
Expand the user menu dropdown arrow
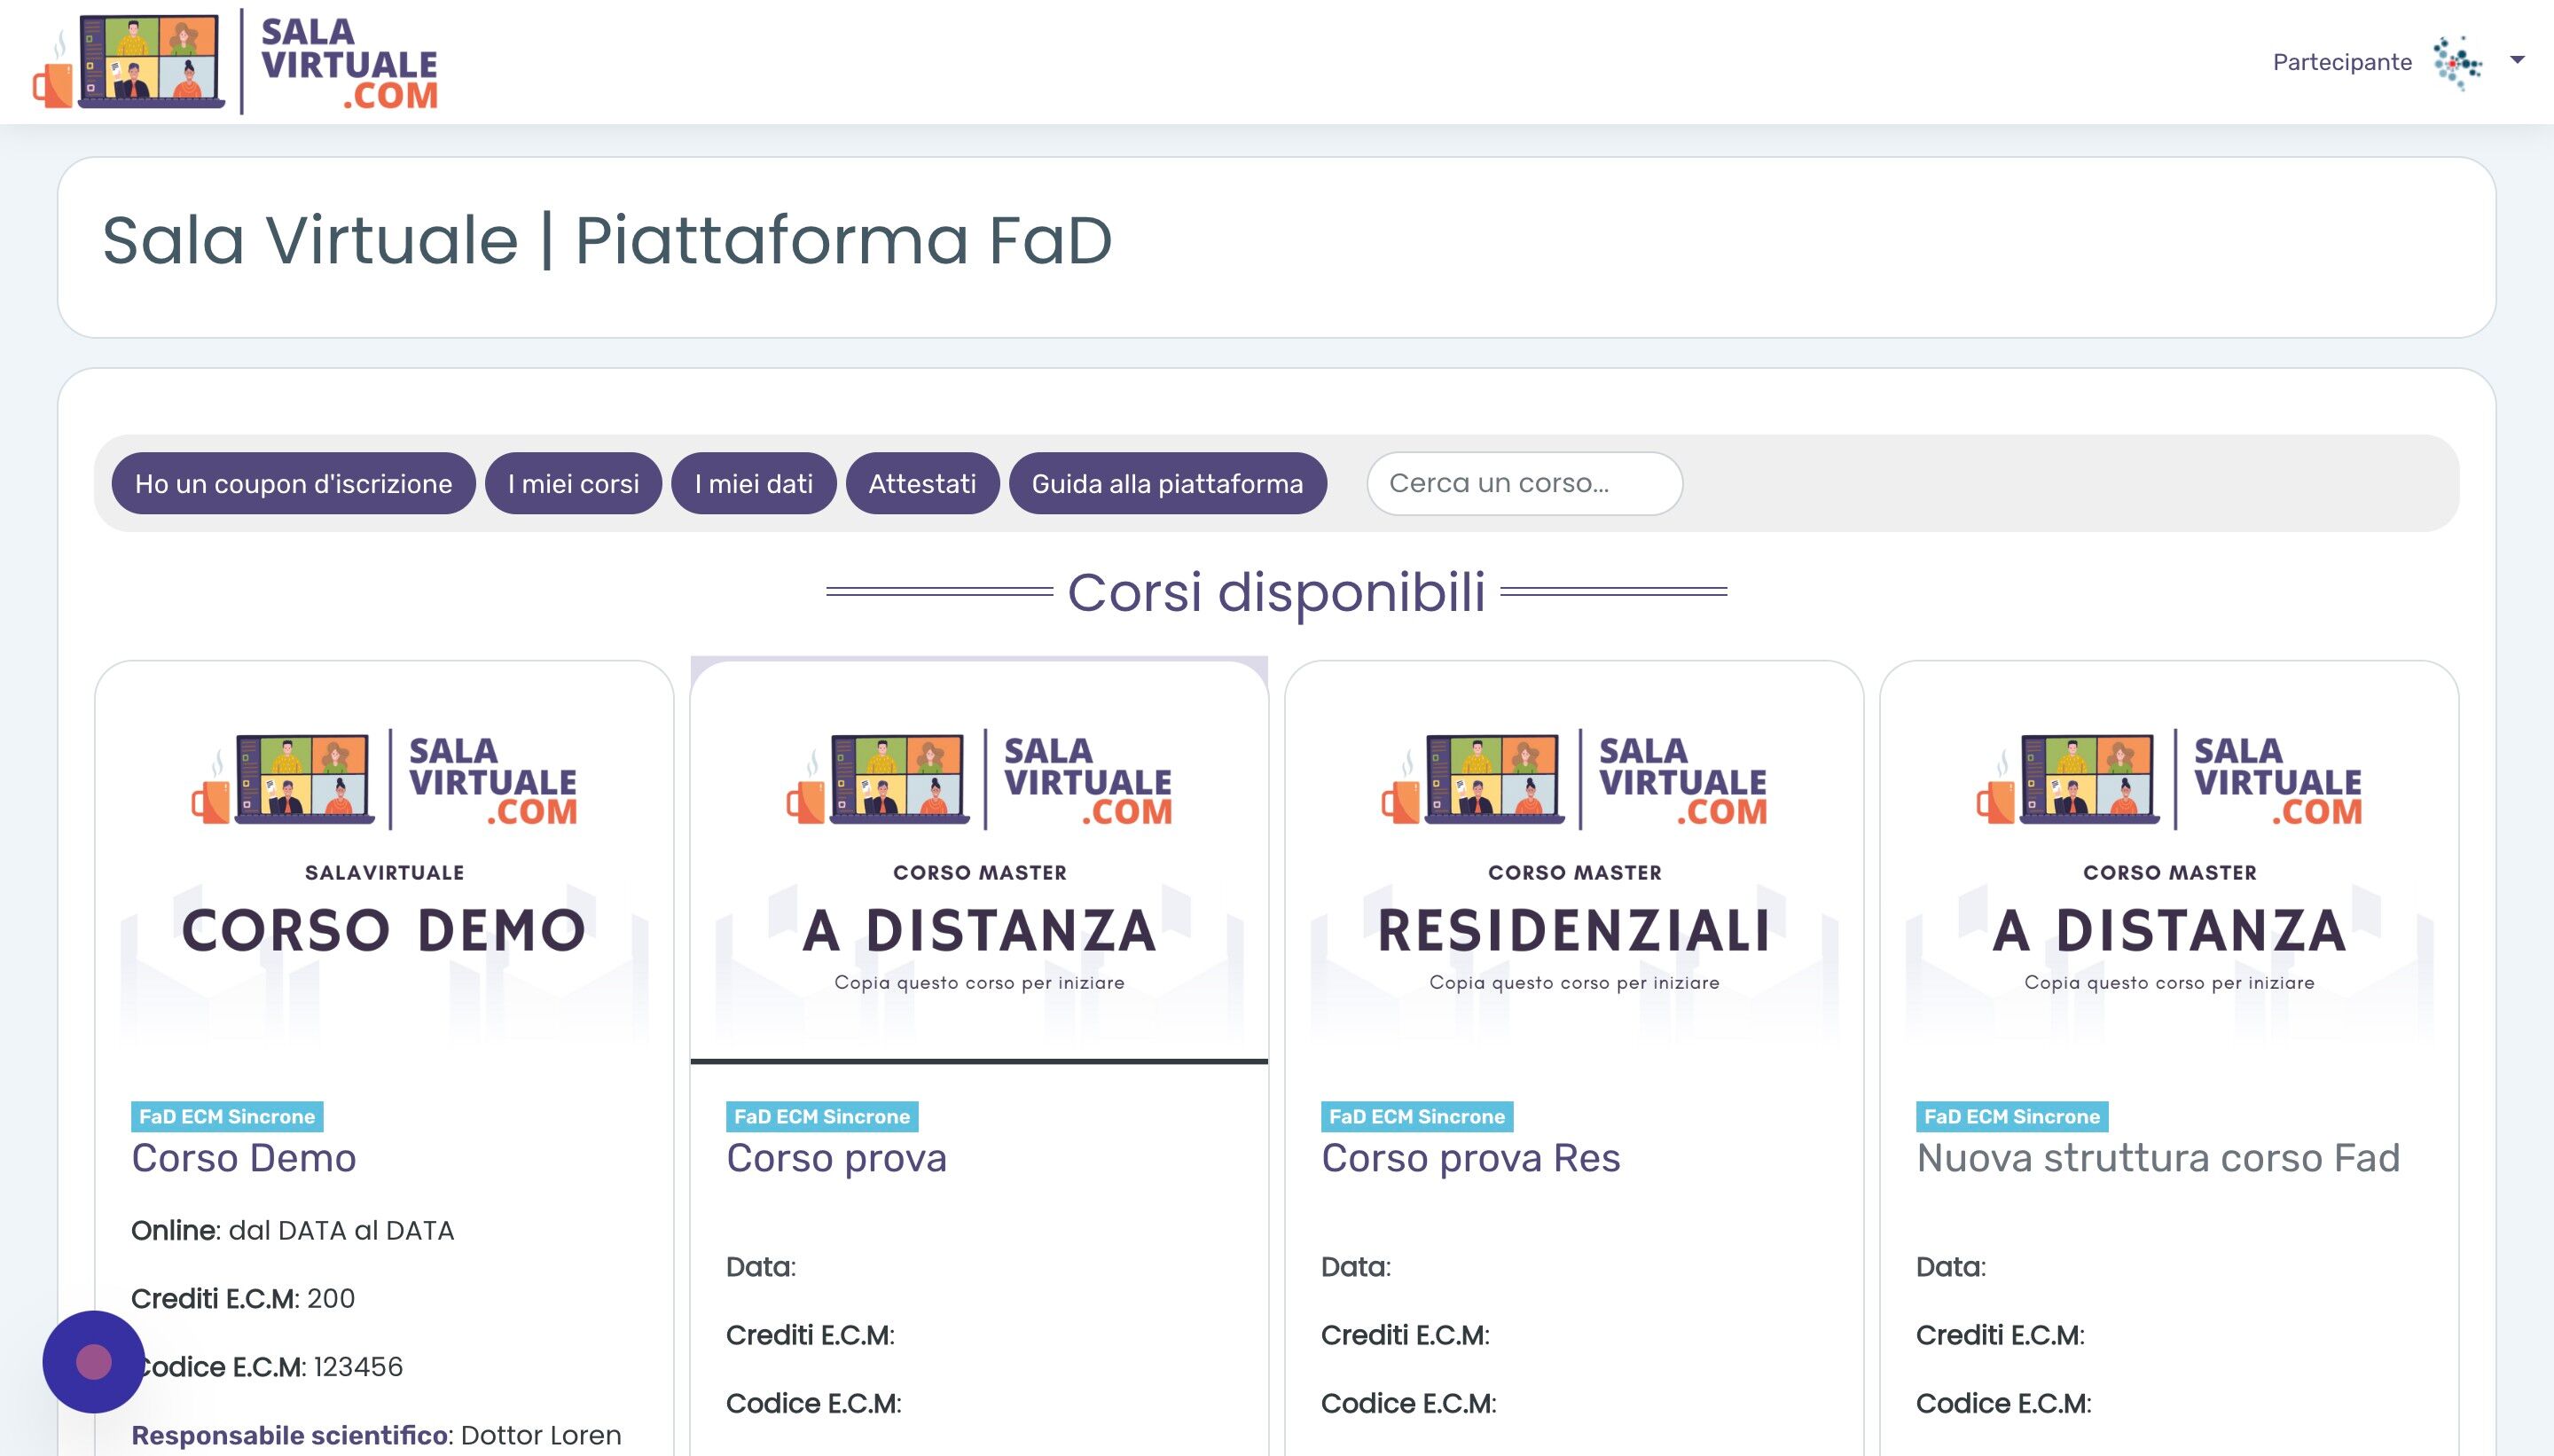2518,60
